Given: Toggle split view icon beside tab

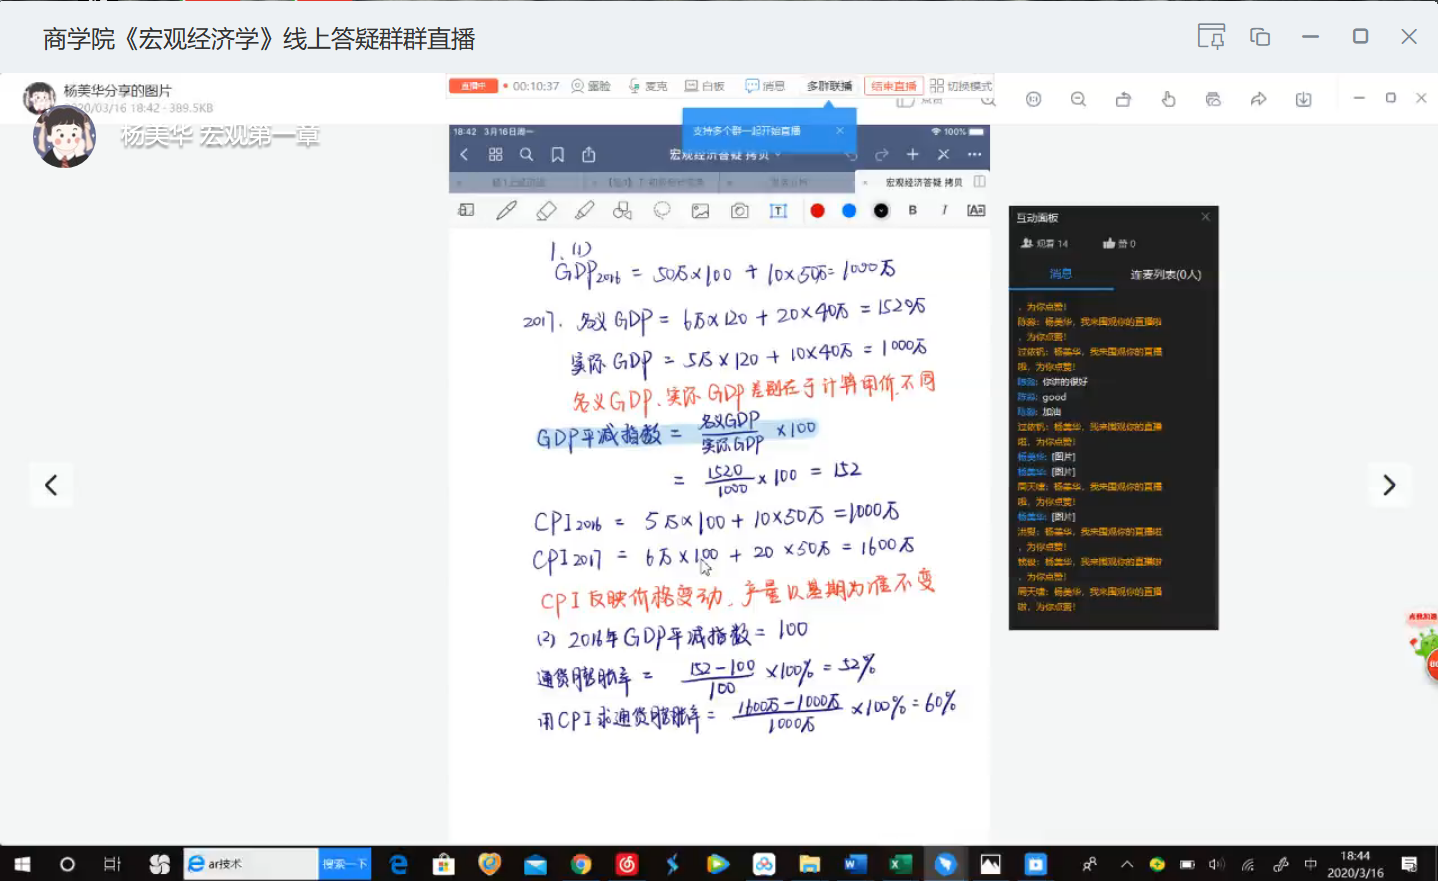Looking at the screenshot, I should [980, 182].
